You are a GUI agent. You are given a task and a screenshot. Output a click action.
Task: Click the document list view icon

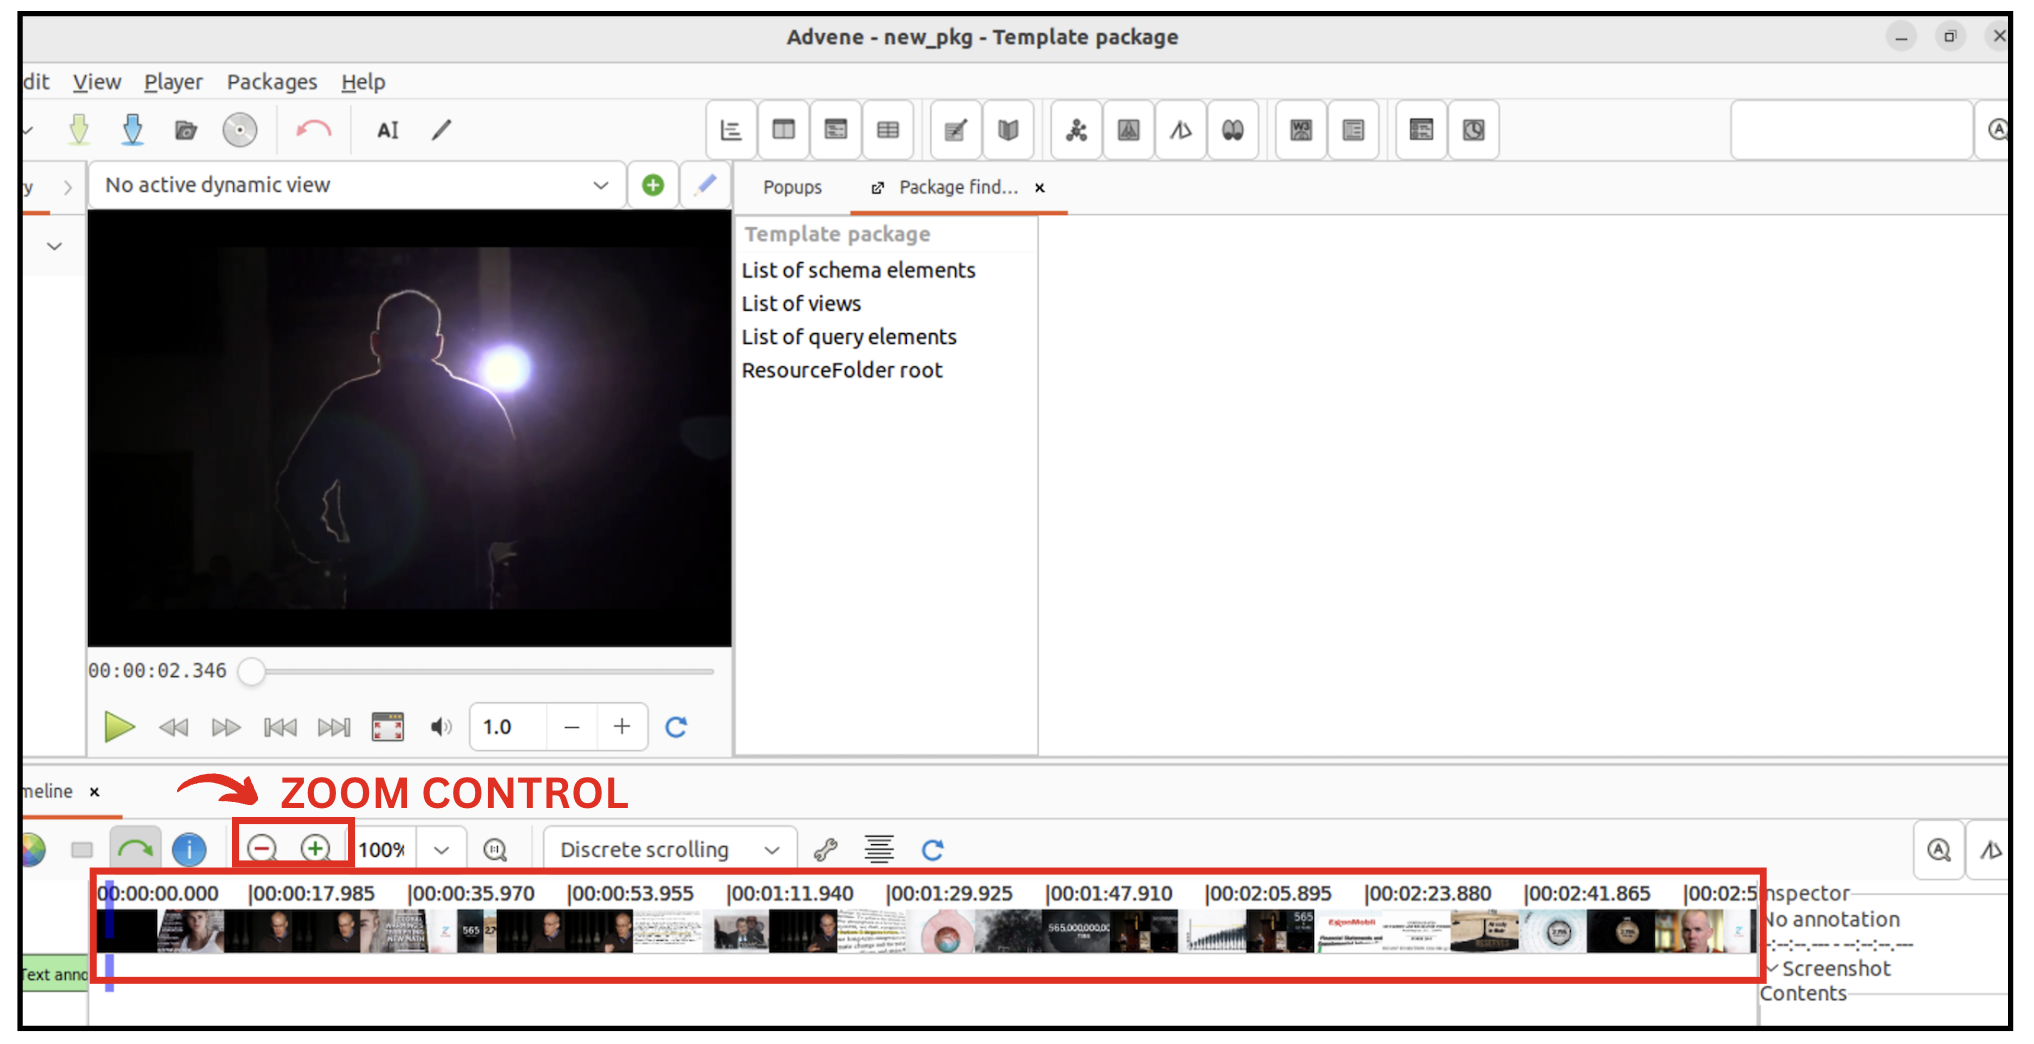pos(1353,130)
